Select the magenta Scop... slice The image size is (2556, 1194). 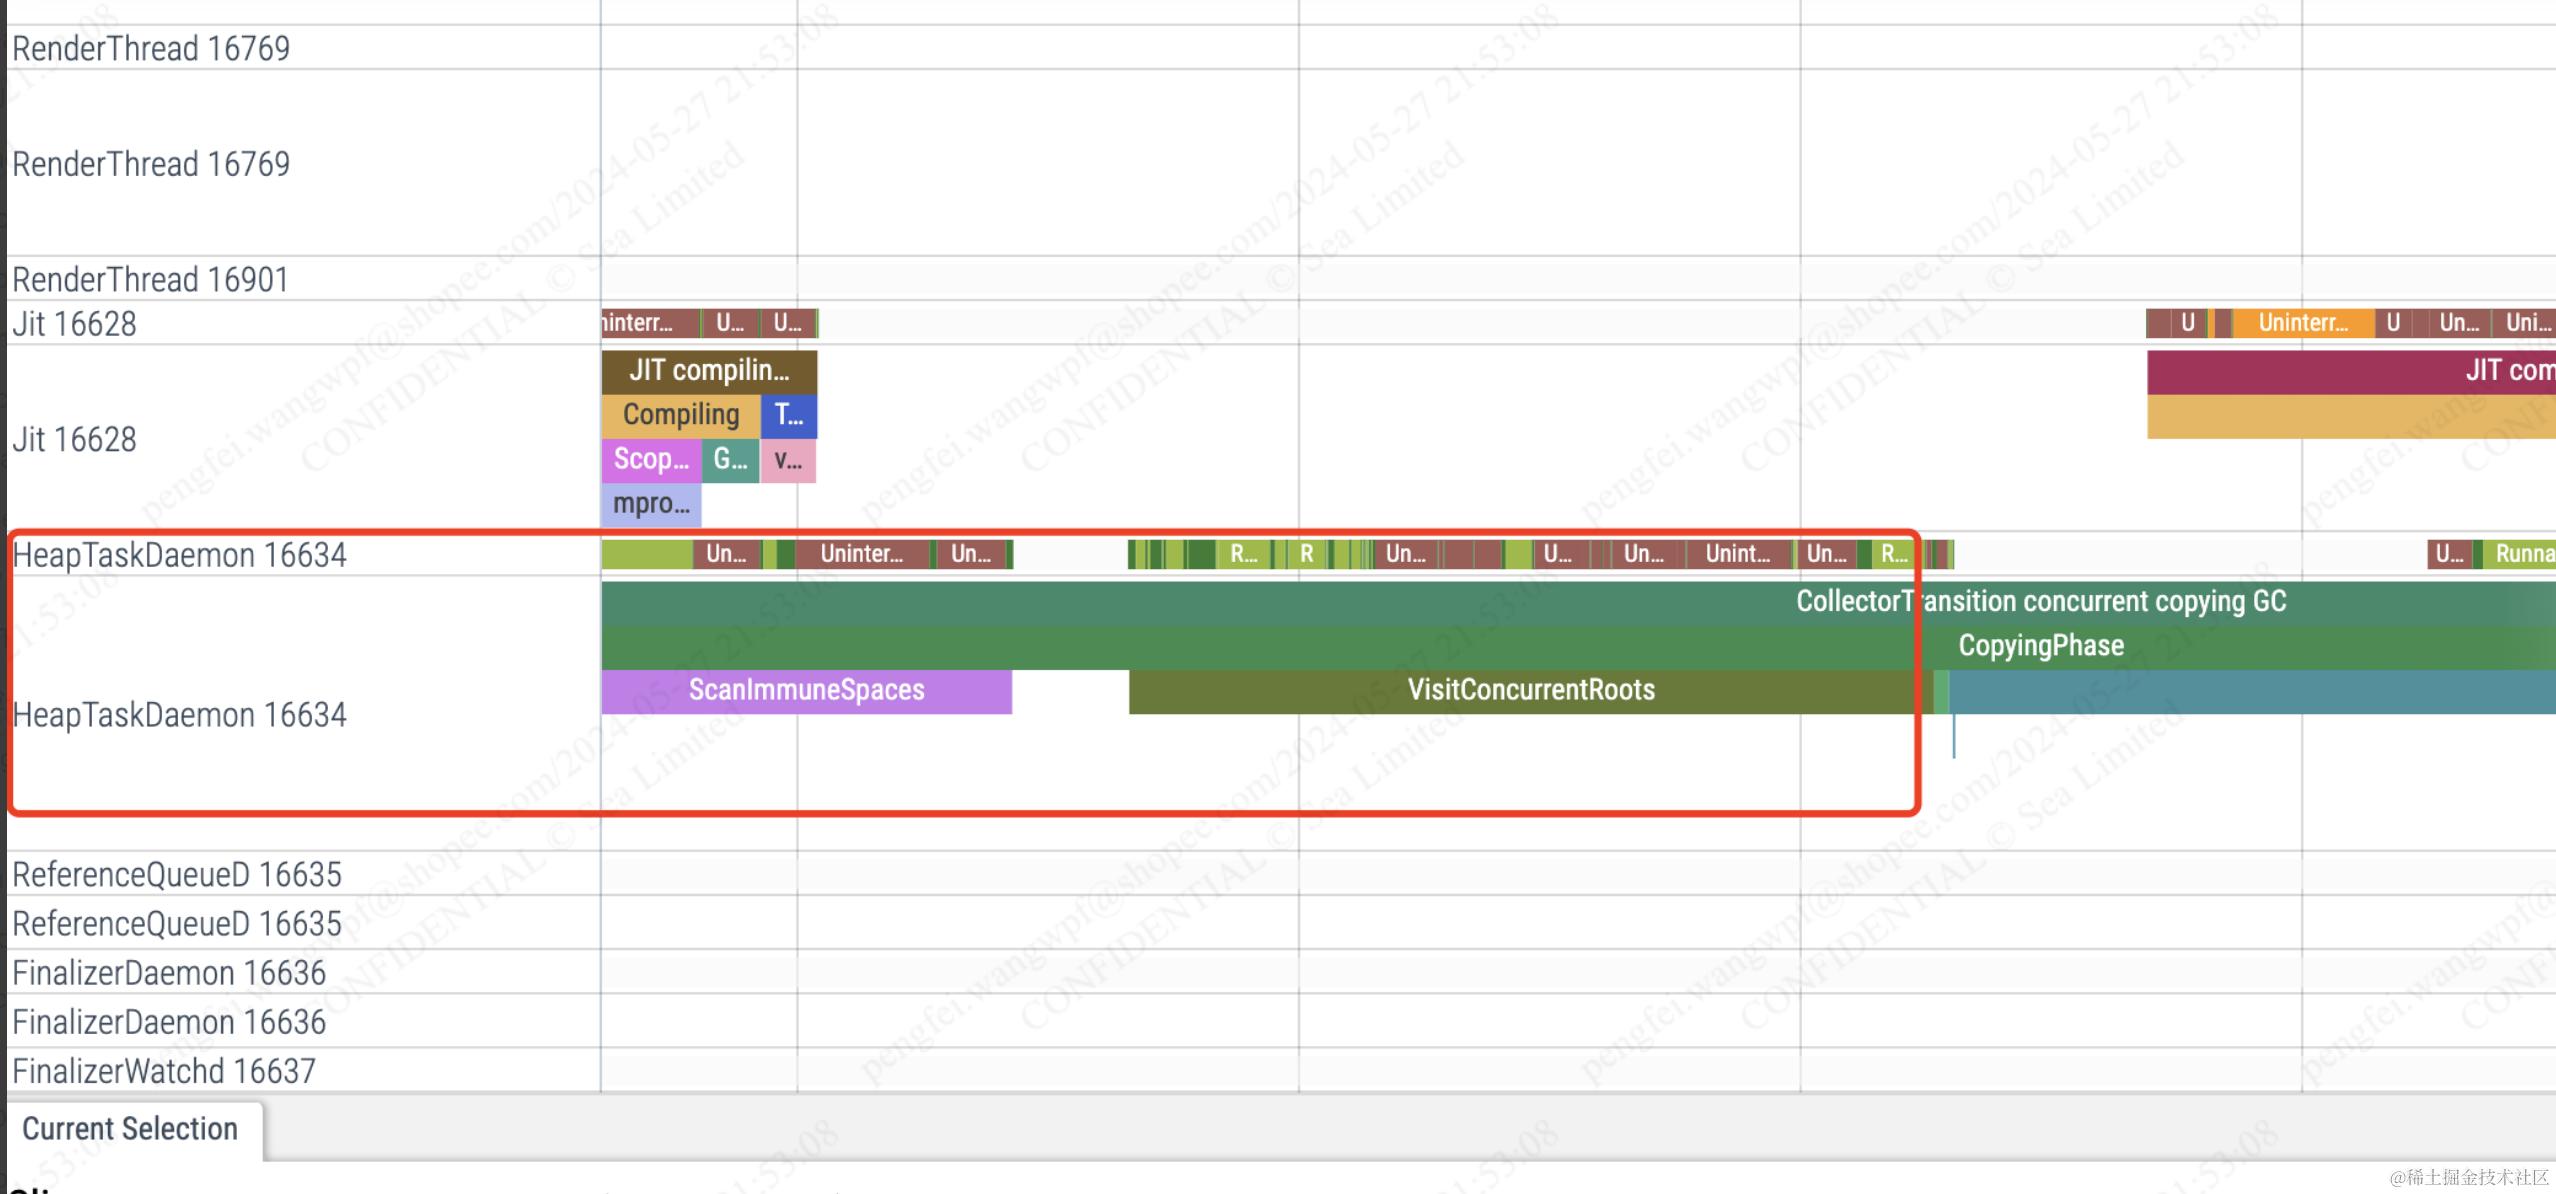(650, 460)
